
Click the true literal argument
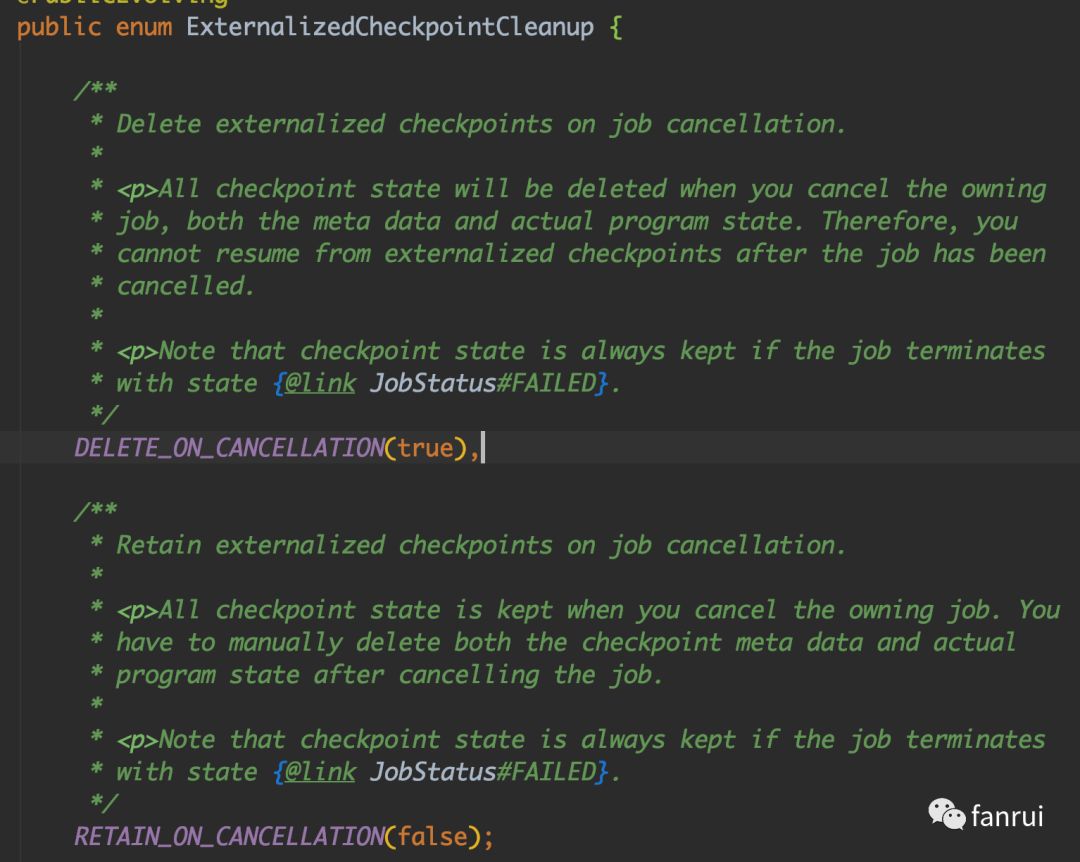pos(425,447)
